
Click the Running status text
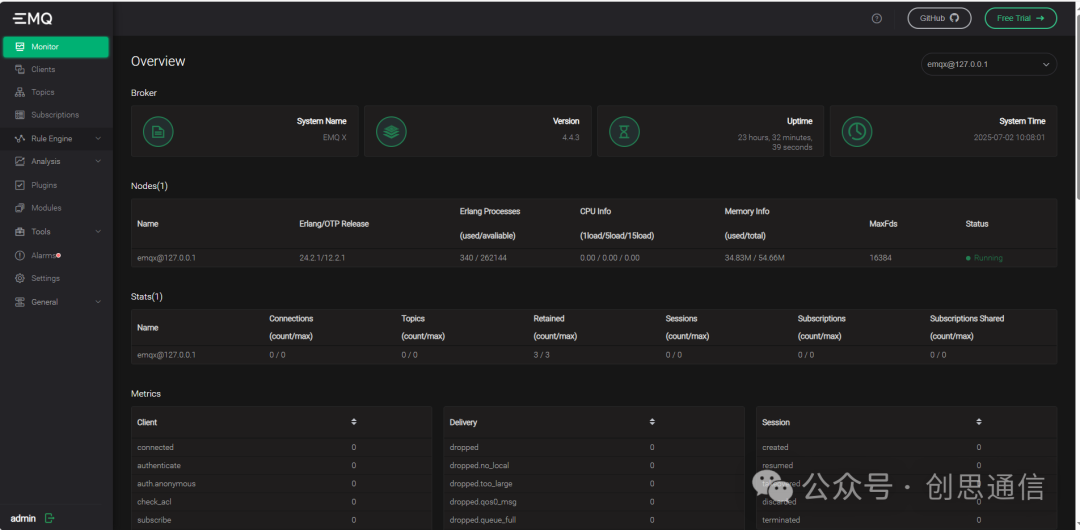point(988,258)
